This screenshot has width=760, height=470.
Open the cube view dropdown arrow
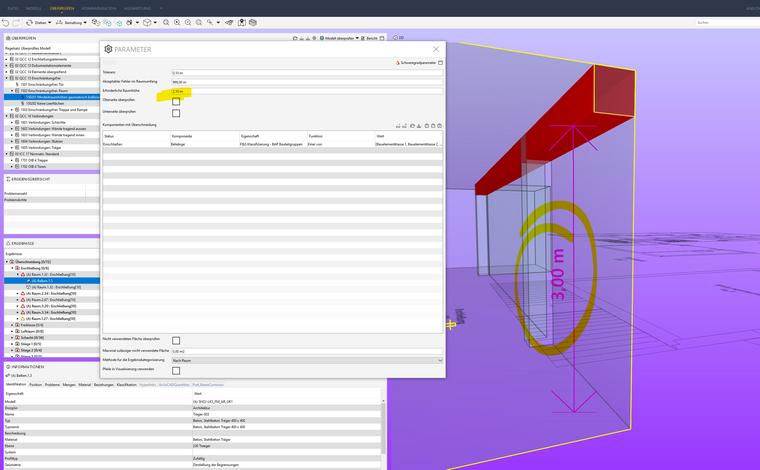tap(155, 23)
